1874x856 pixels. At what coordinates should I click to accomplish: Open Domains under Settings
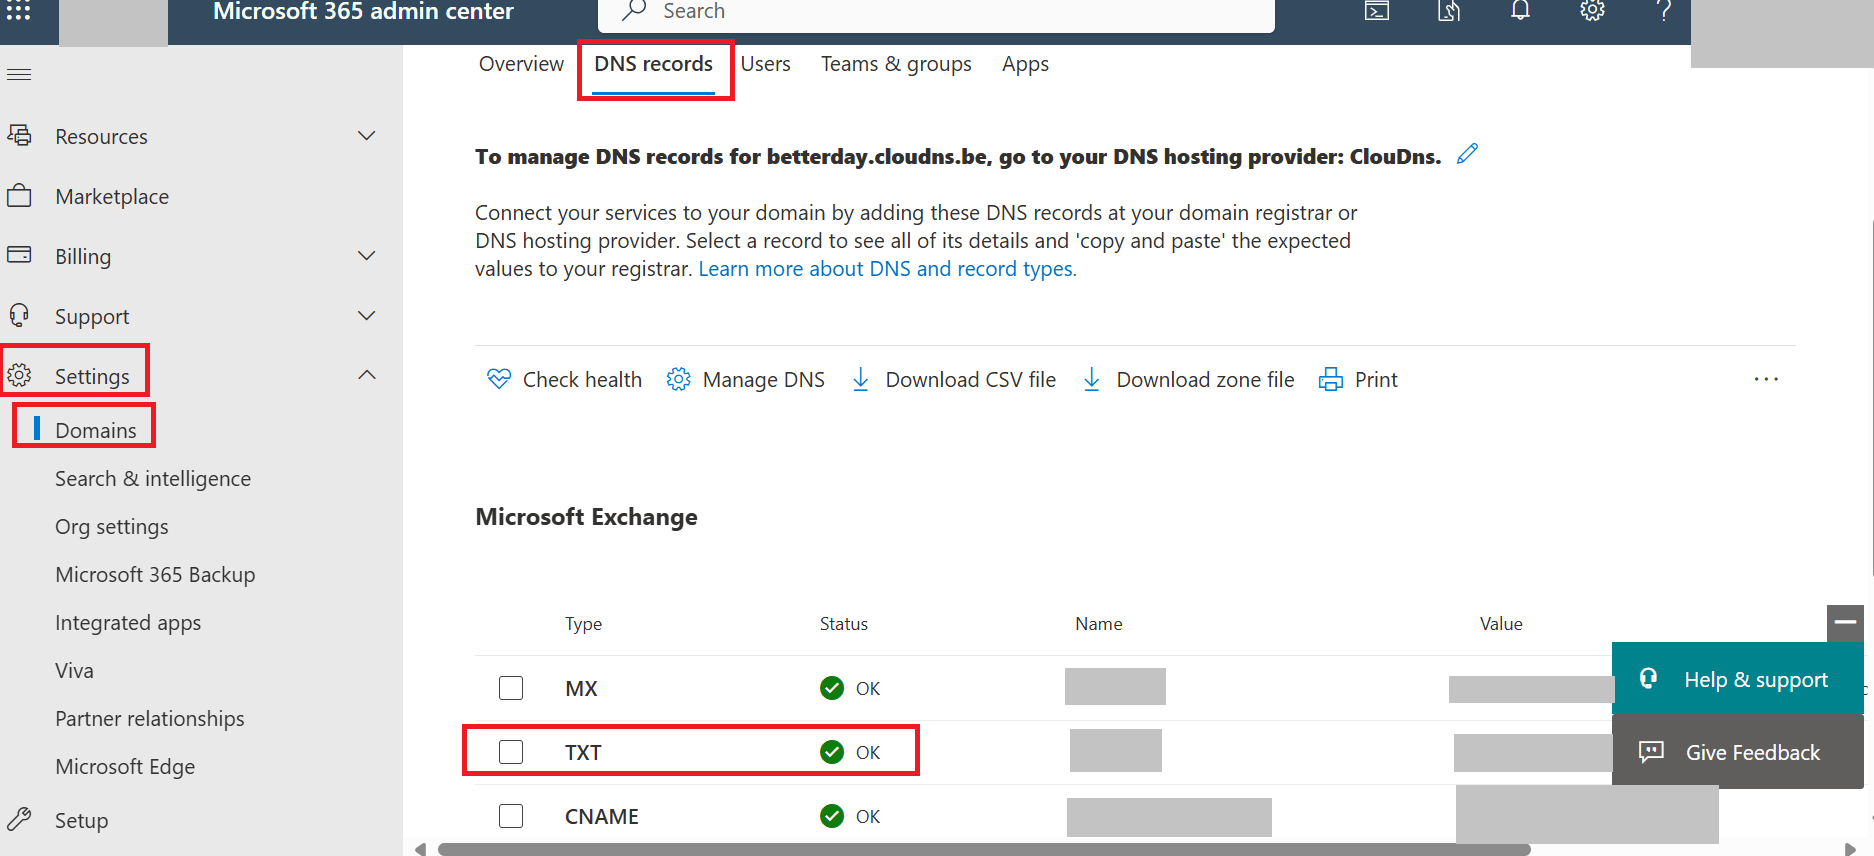tap(96, 430)
